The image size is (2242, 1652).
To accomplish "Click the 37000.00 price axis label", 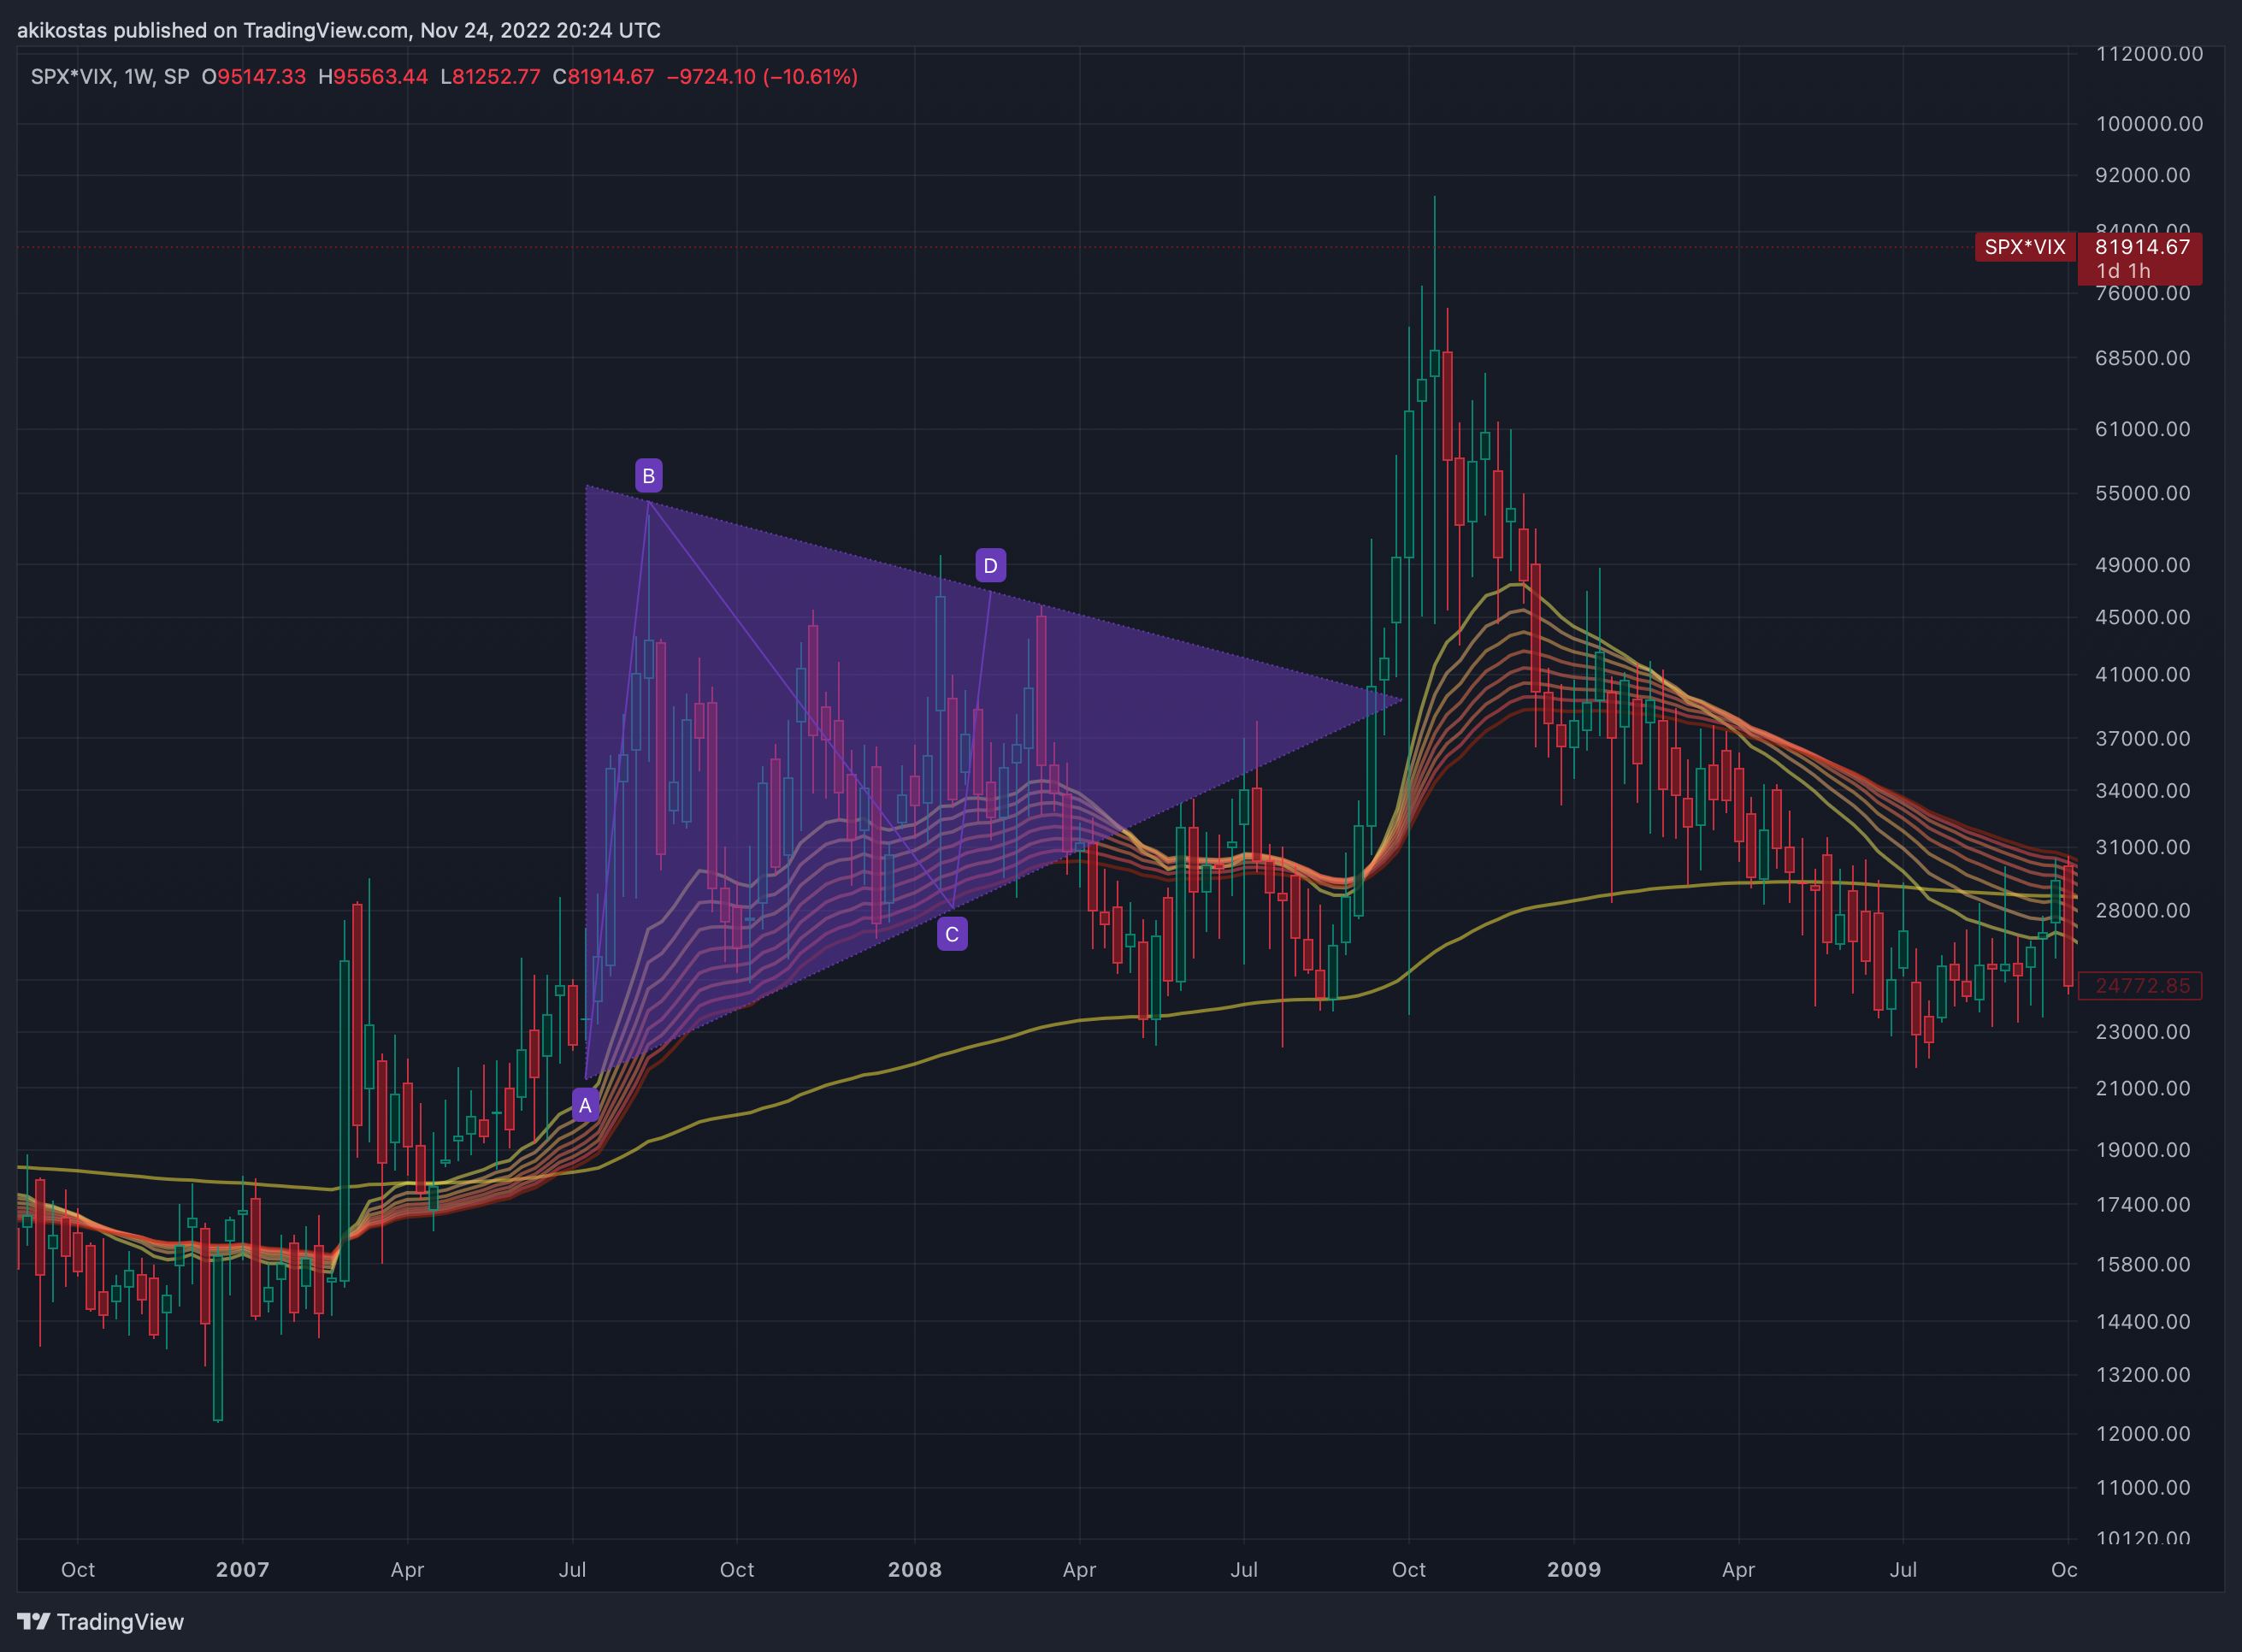I will [2142, 738].
